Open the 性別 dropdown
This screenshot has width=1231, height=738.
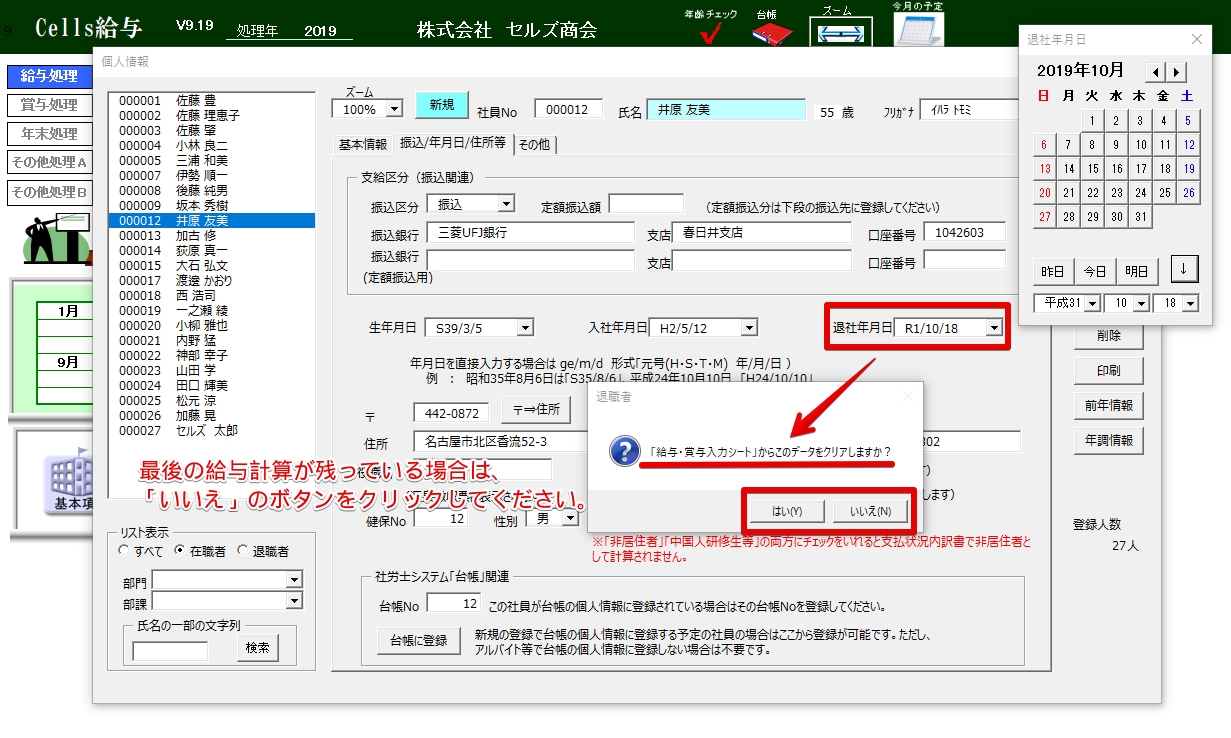[570, 518]
